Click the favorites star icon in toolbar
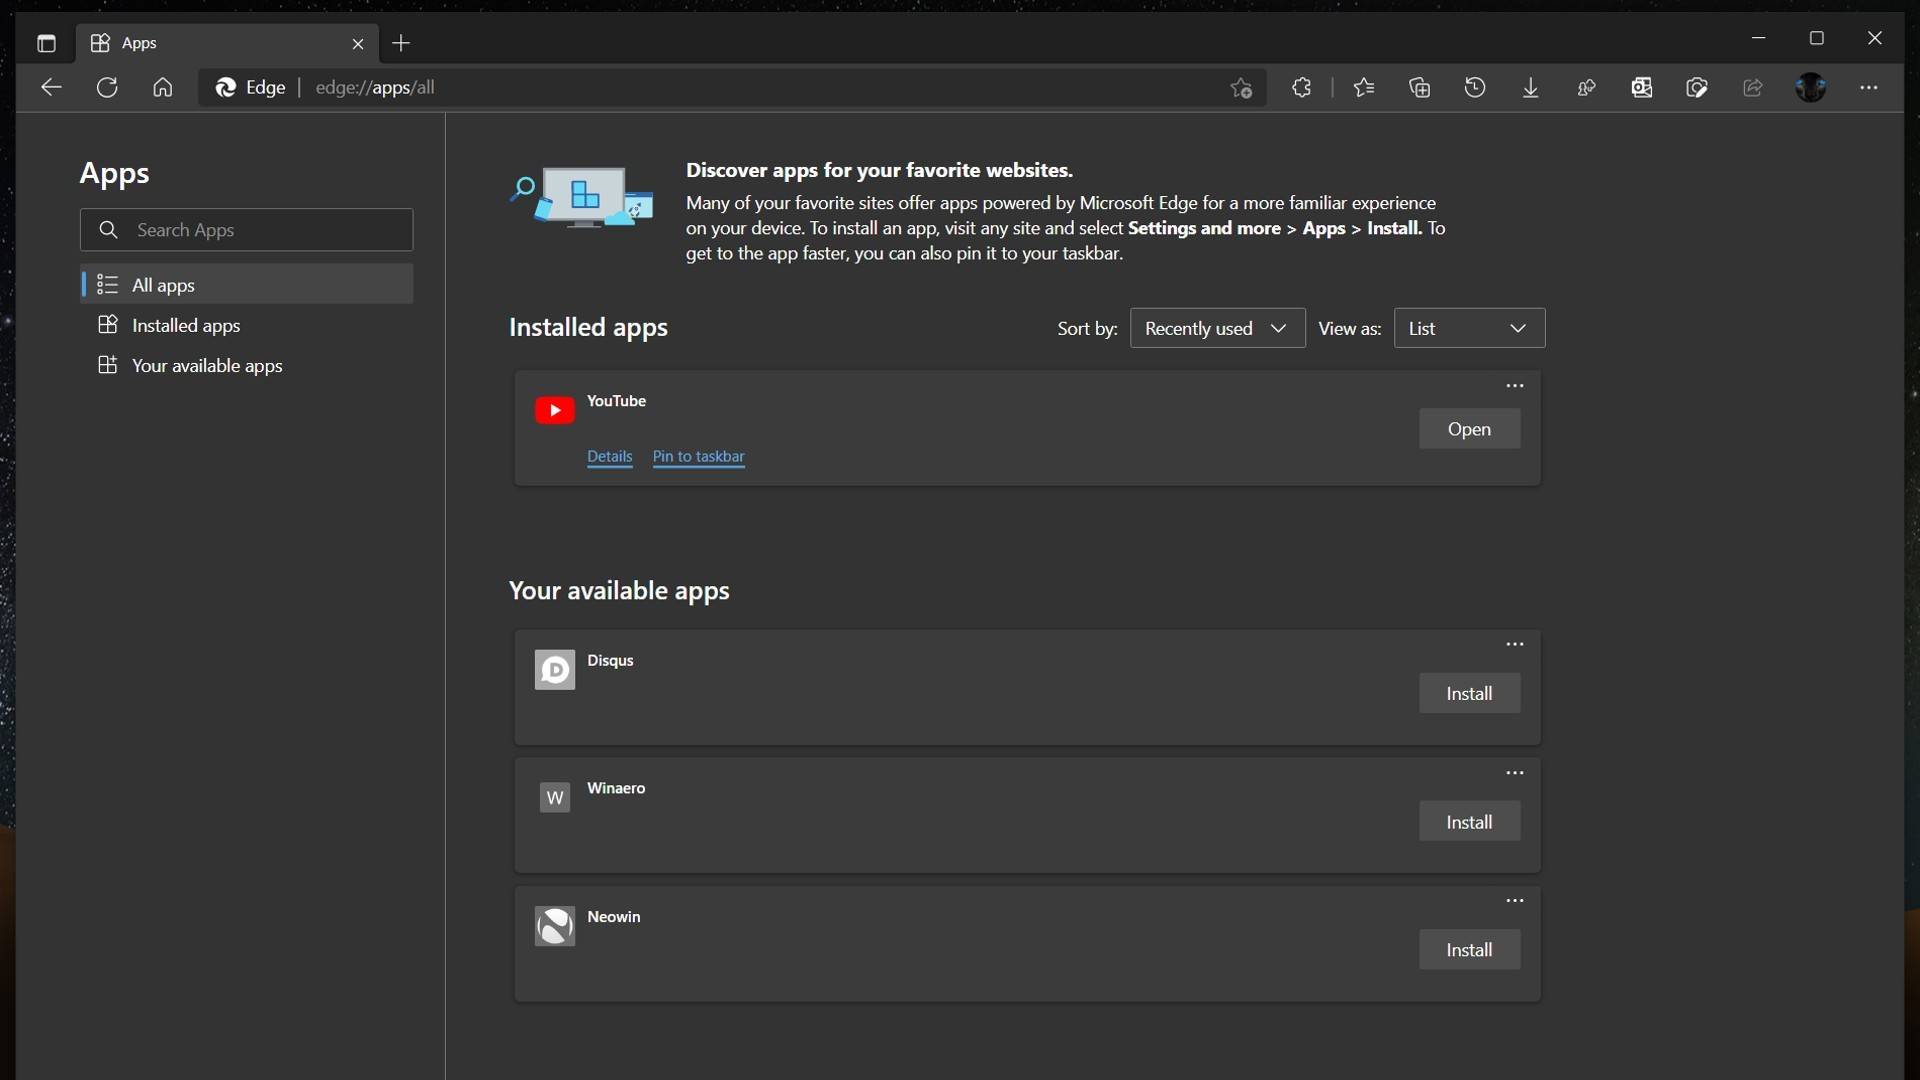Screen dimensions: 1920x1080 [x=1362, y=87]
